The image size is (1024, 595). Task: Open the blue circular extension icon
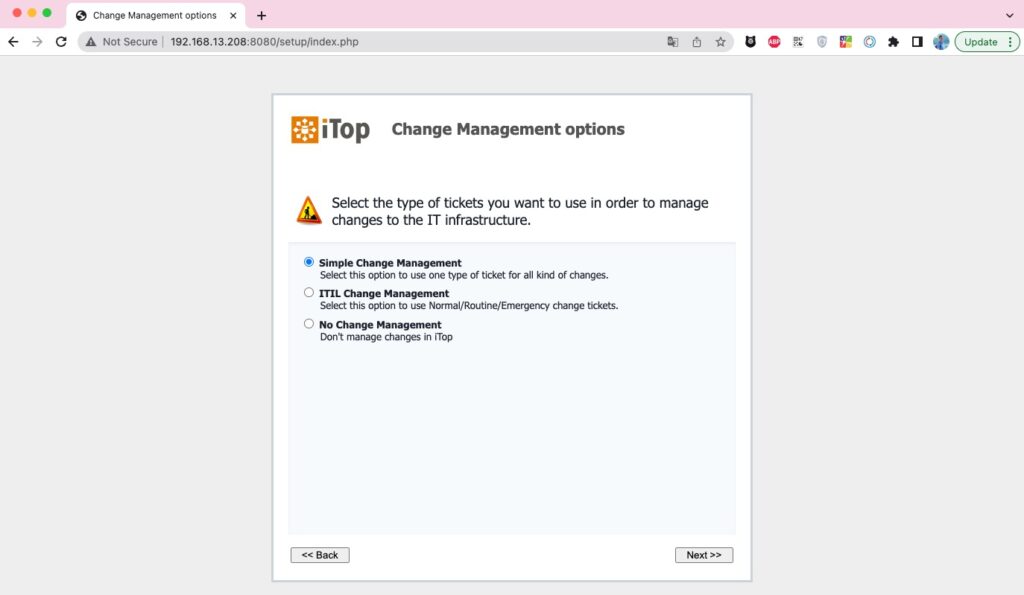(869, 42)
